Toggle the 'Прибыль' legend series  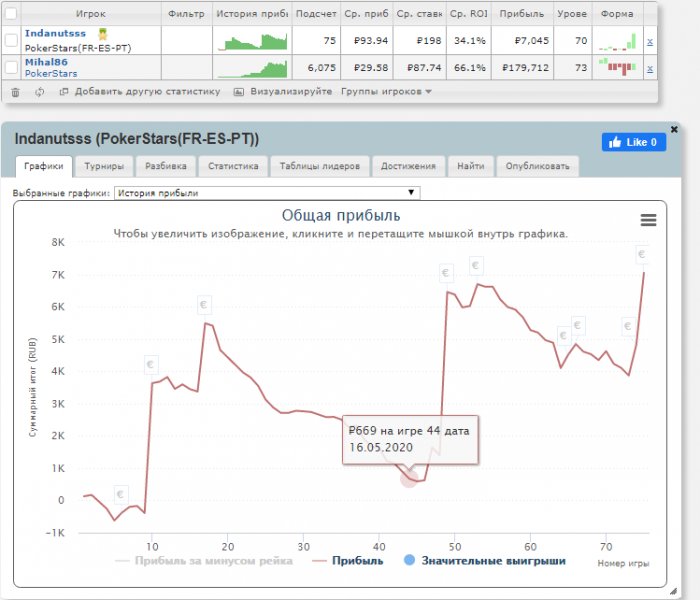(348, 561)
